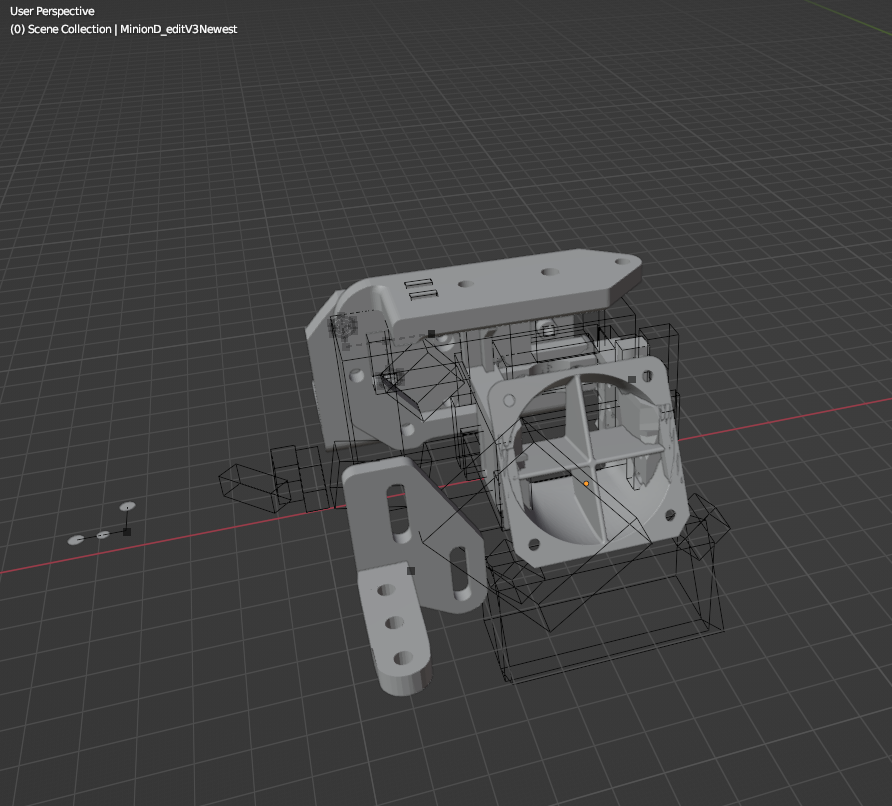Viewport: 892px width, 806px height.
Task: Select the black empty marker on the slotted bracket
Action: [x=411, y=571]
